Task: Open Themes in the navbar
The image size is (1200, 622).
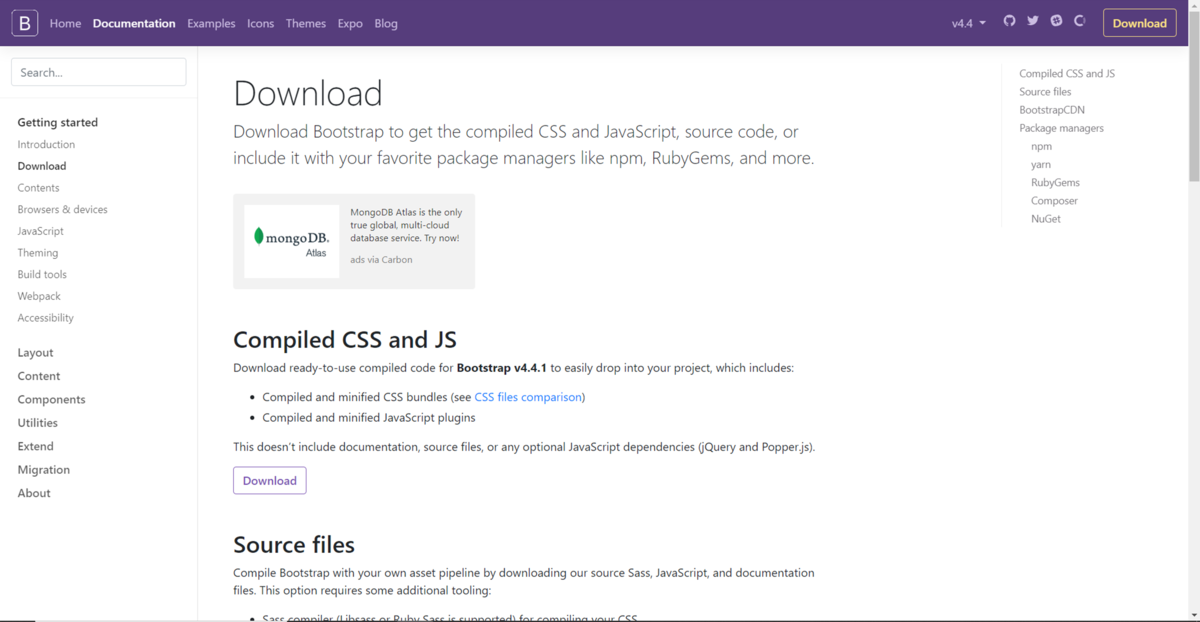Action: [305, 23]
